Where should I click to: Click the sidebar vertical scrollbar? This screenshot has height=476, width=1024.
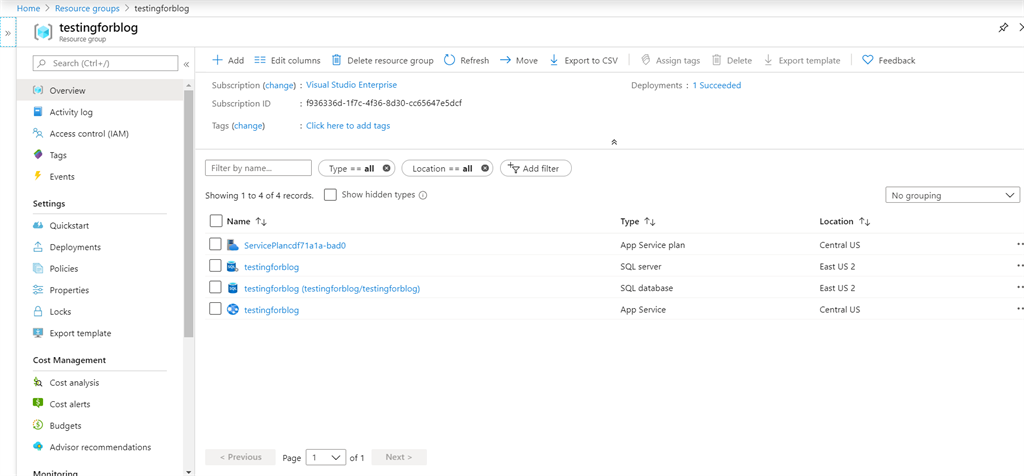[189, 215]
